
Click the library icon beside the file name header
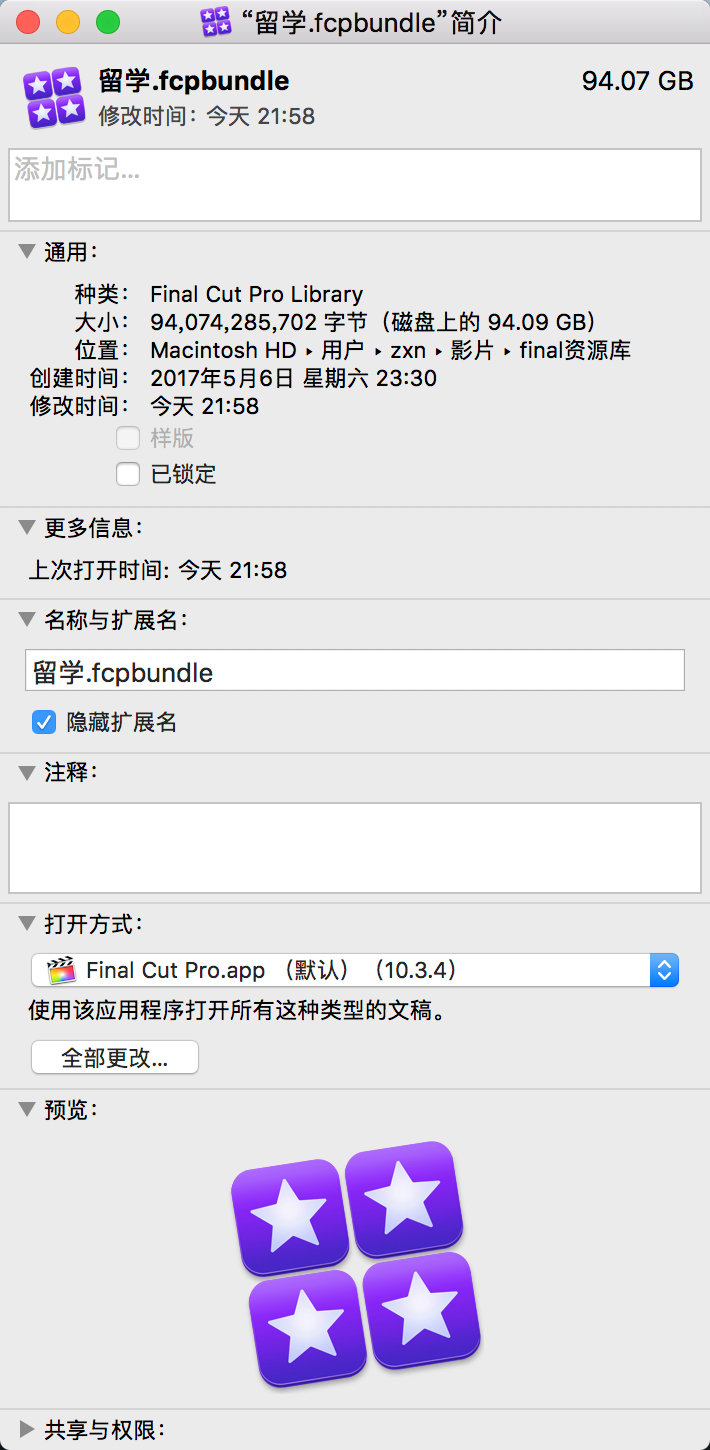click(x=54, y=97)
